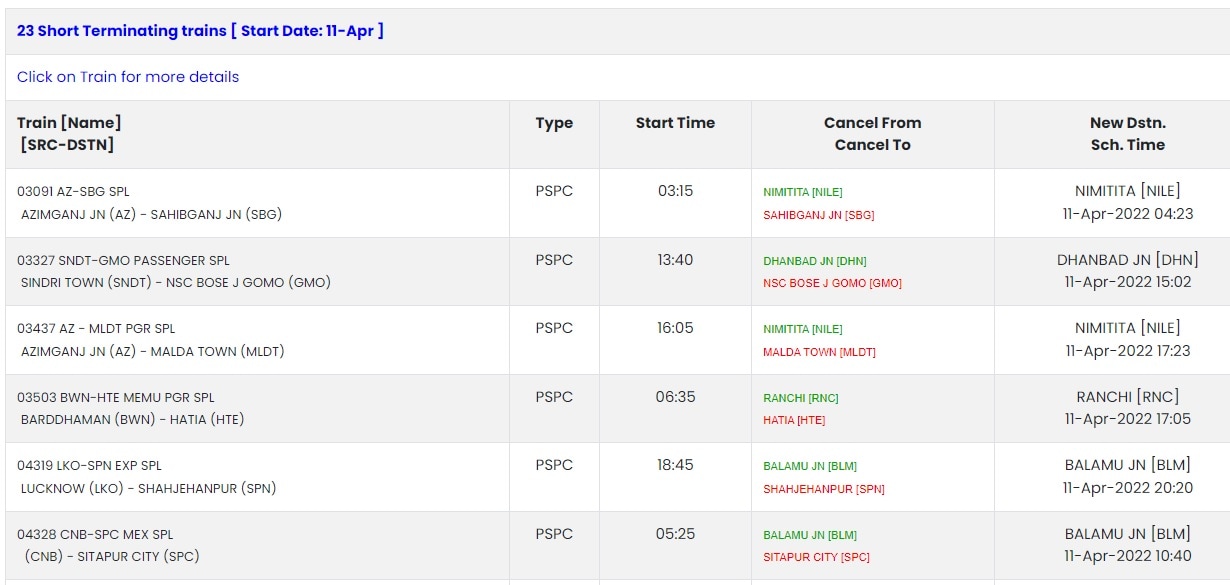This screenshot has height=585, width=1230.
Task: Click DHANBAD JN [DHN] cancel-from station
Action: click(815, 261)
